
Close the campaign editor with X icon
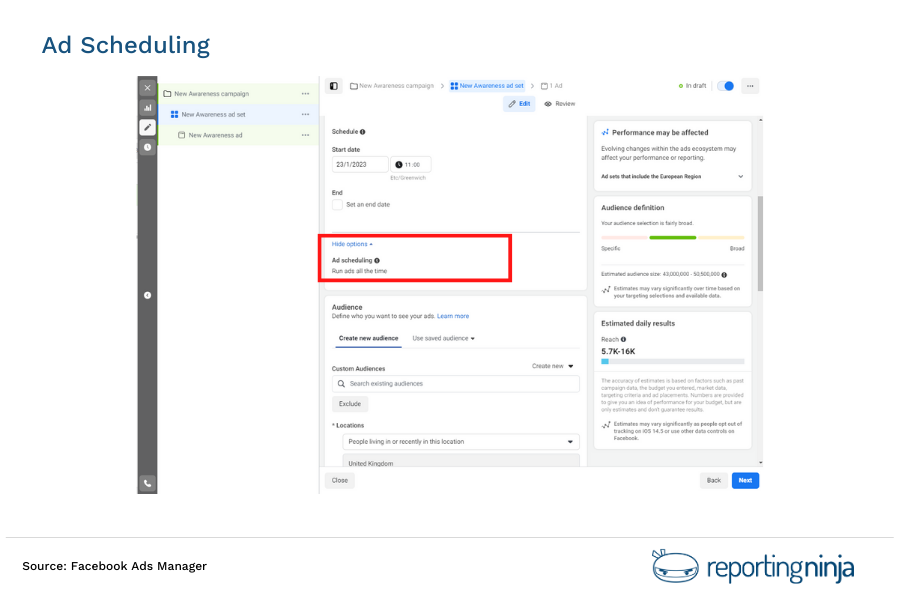pyautogui.click(x=148, y=88)
